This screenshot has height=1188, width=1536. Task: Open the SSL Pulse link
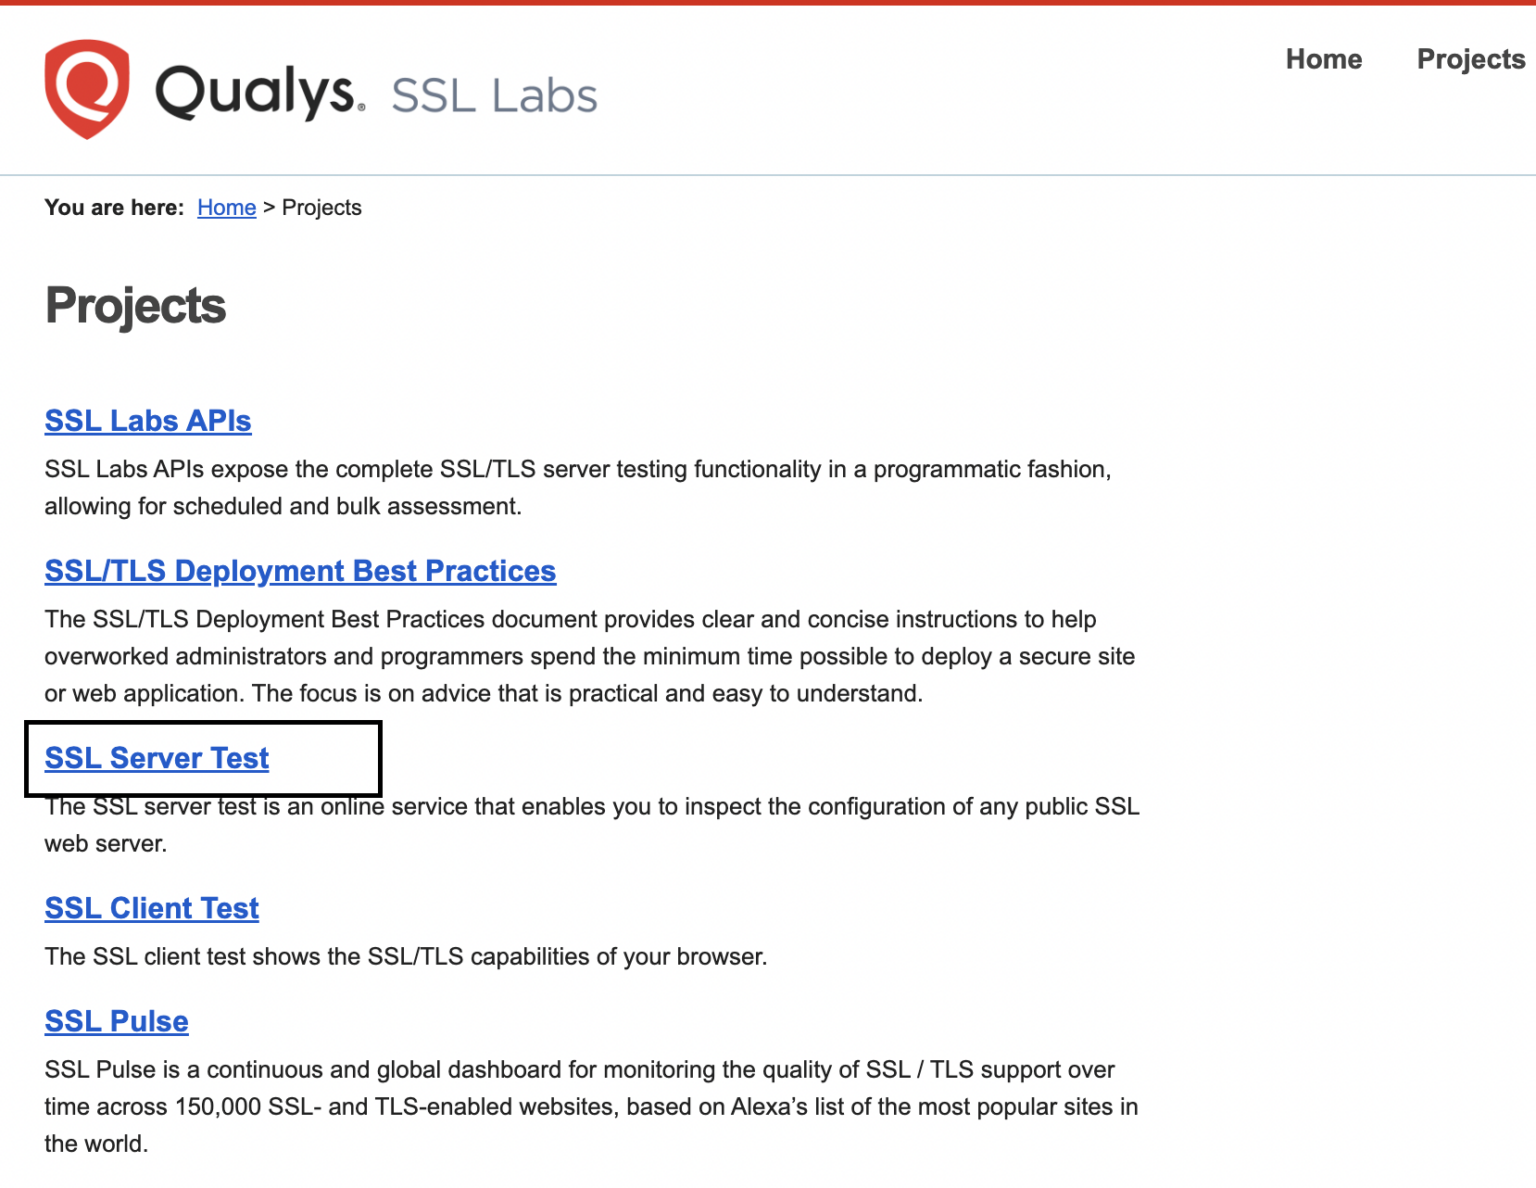117,1021
